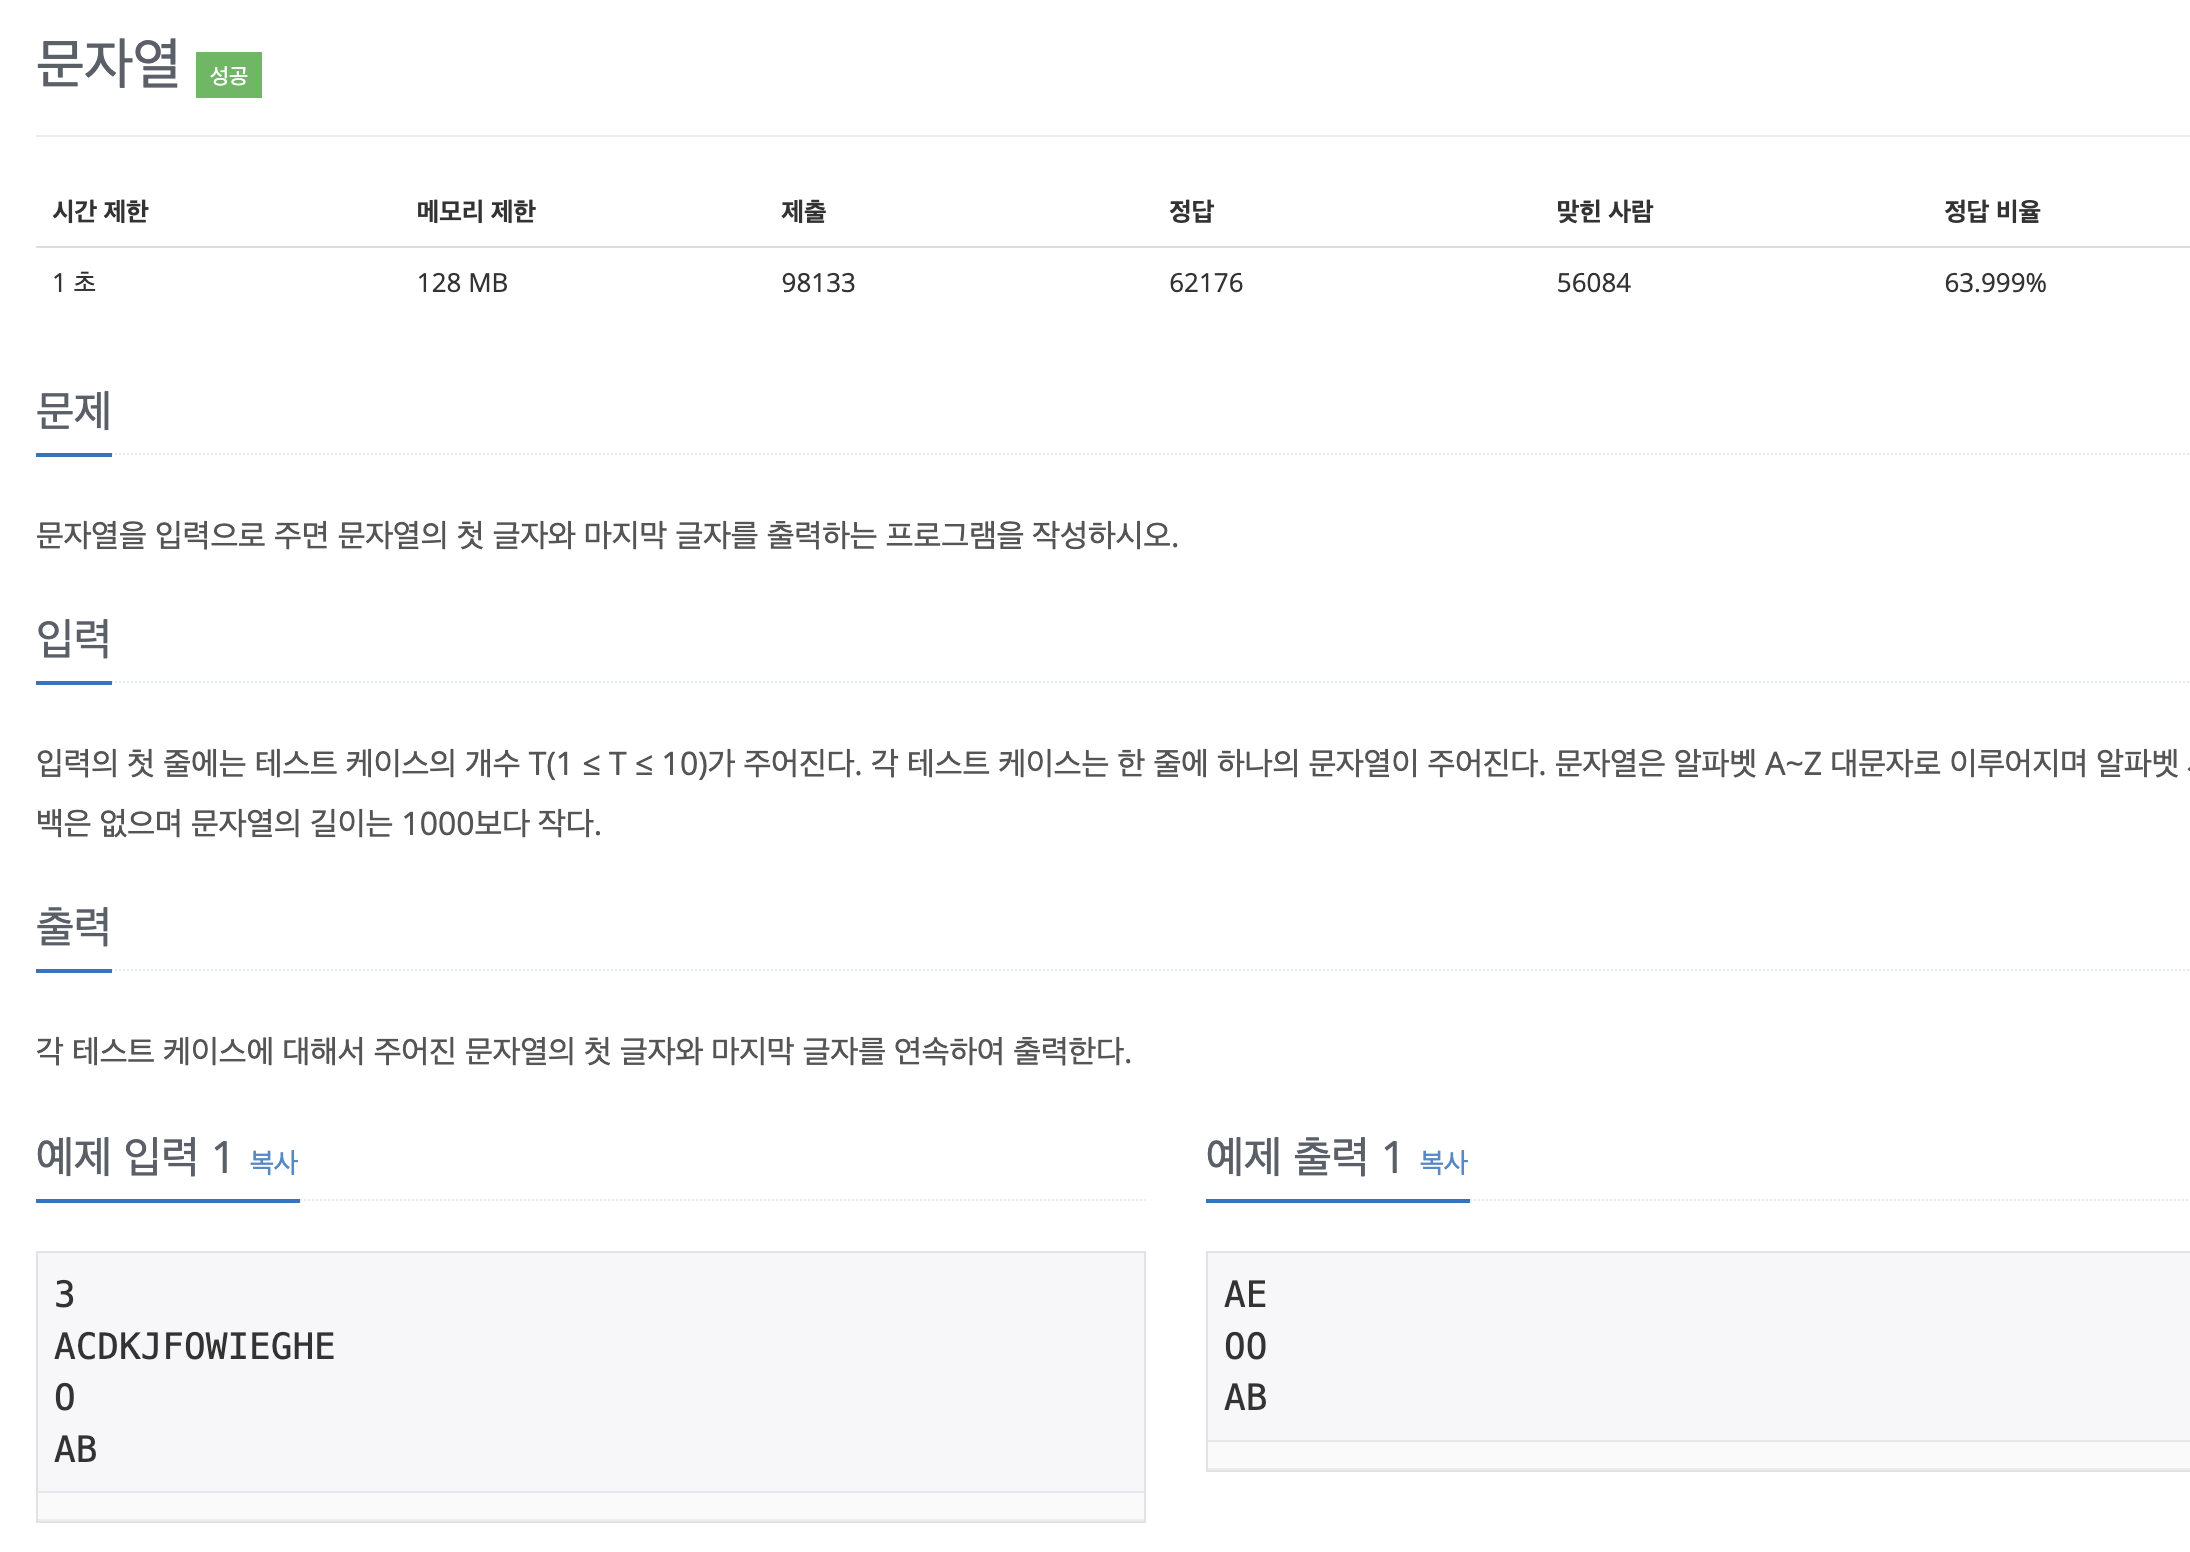The height and width of the screenshot is (1552, 2190).
Task: Click the 입력 section heading
Action: click(x=73, y=638)
